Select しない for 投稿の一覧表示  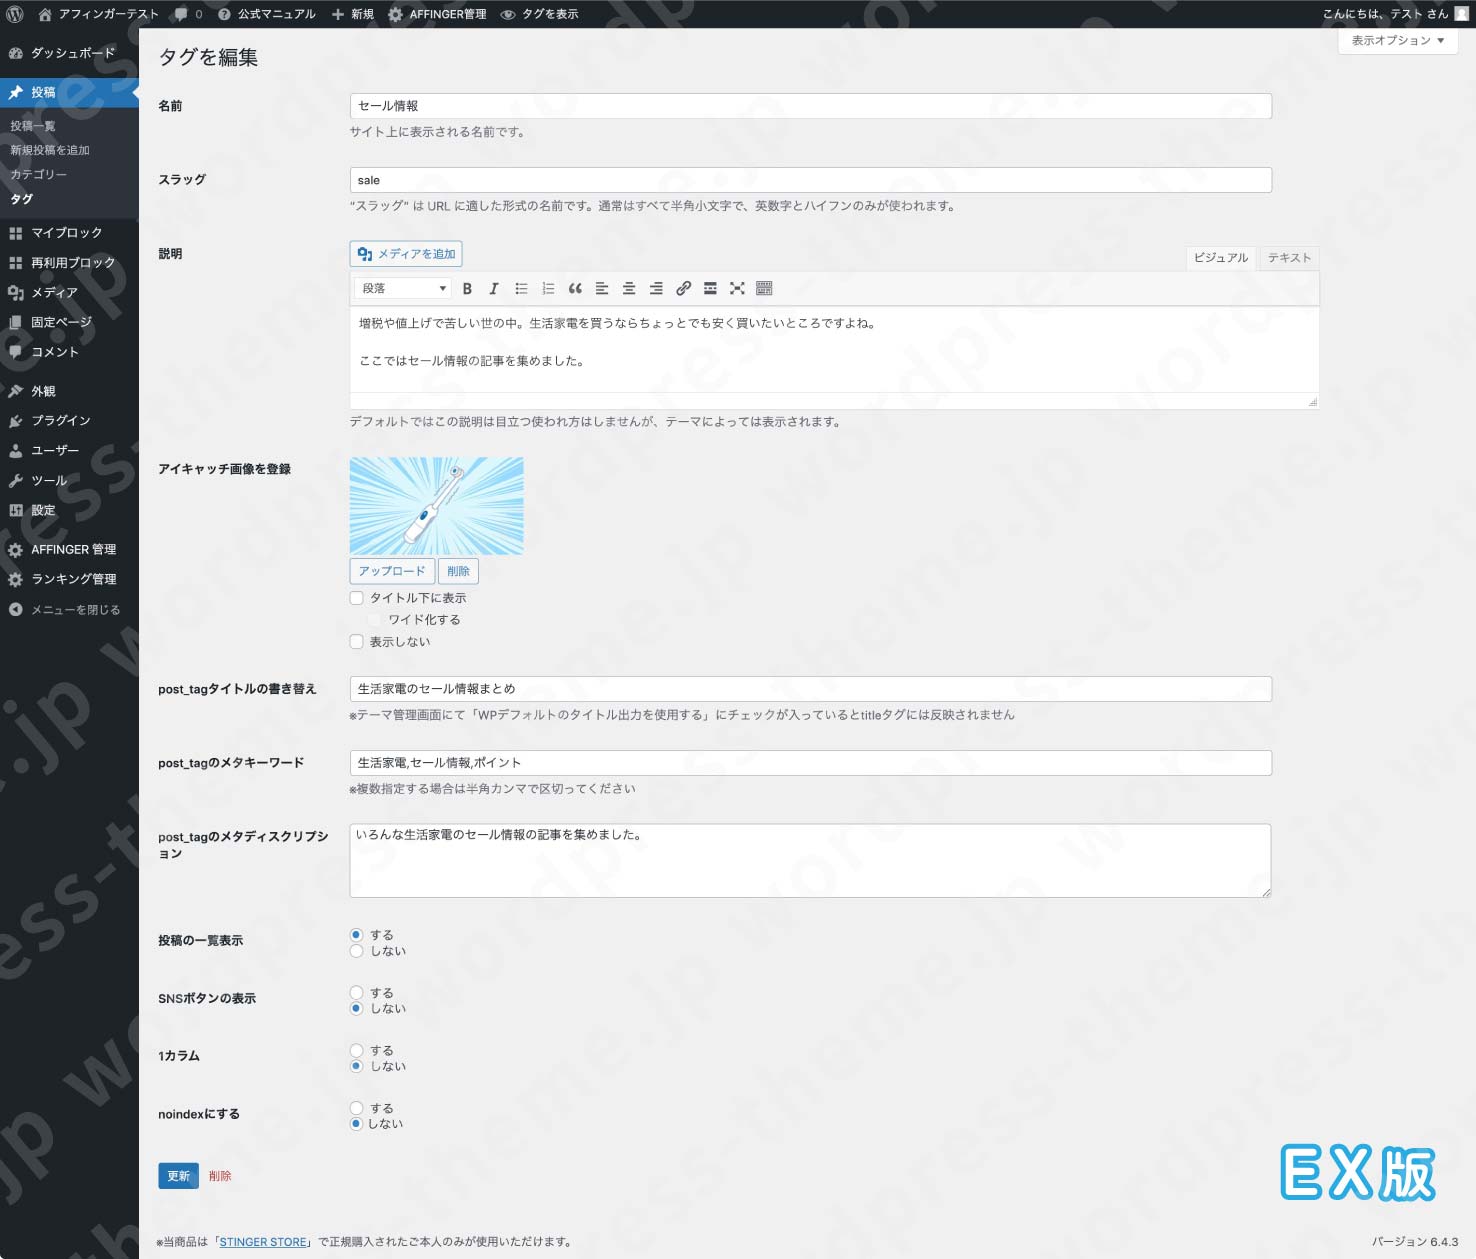click(357, 951)
